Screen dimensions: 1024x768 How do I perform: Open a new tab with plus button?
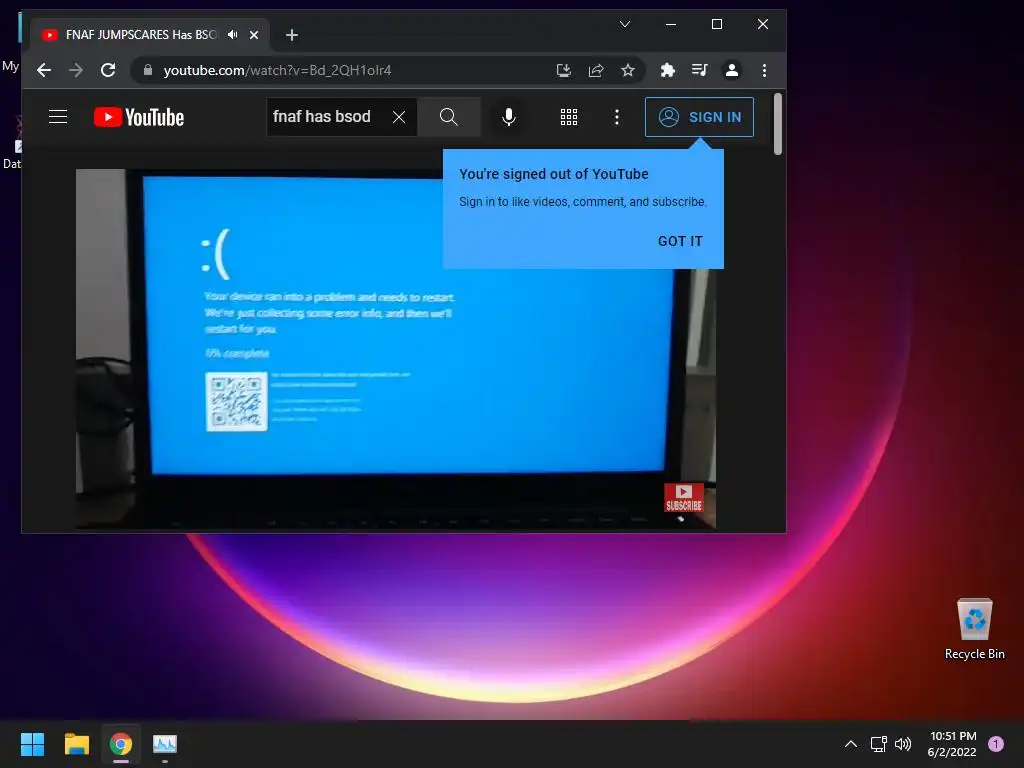tap(292, 35)
